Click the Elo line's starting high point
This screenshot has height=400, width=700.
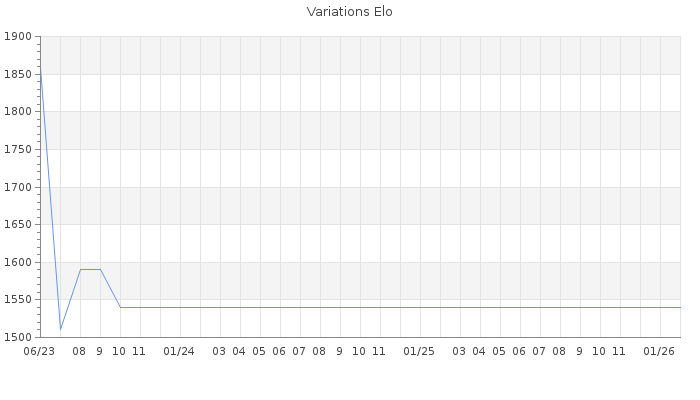pos(40,67)
